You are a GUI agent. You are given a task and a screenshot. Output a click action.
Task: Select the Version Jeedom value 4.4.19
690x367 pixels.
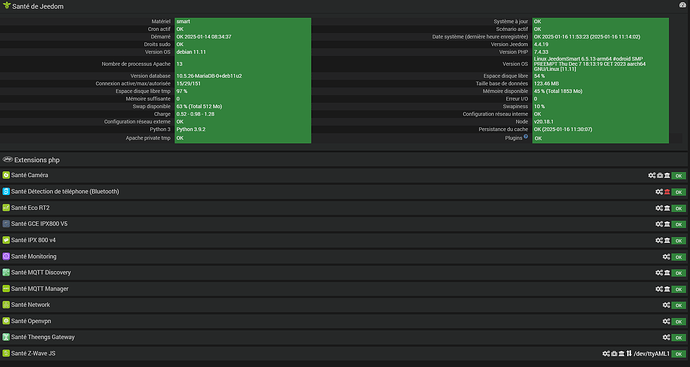coord(541,44)
